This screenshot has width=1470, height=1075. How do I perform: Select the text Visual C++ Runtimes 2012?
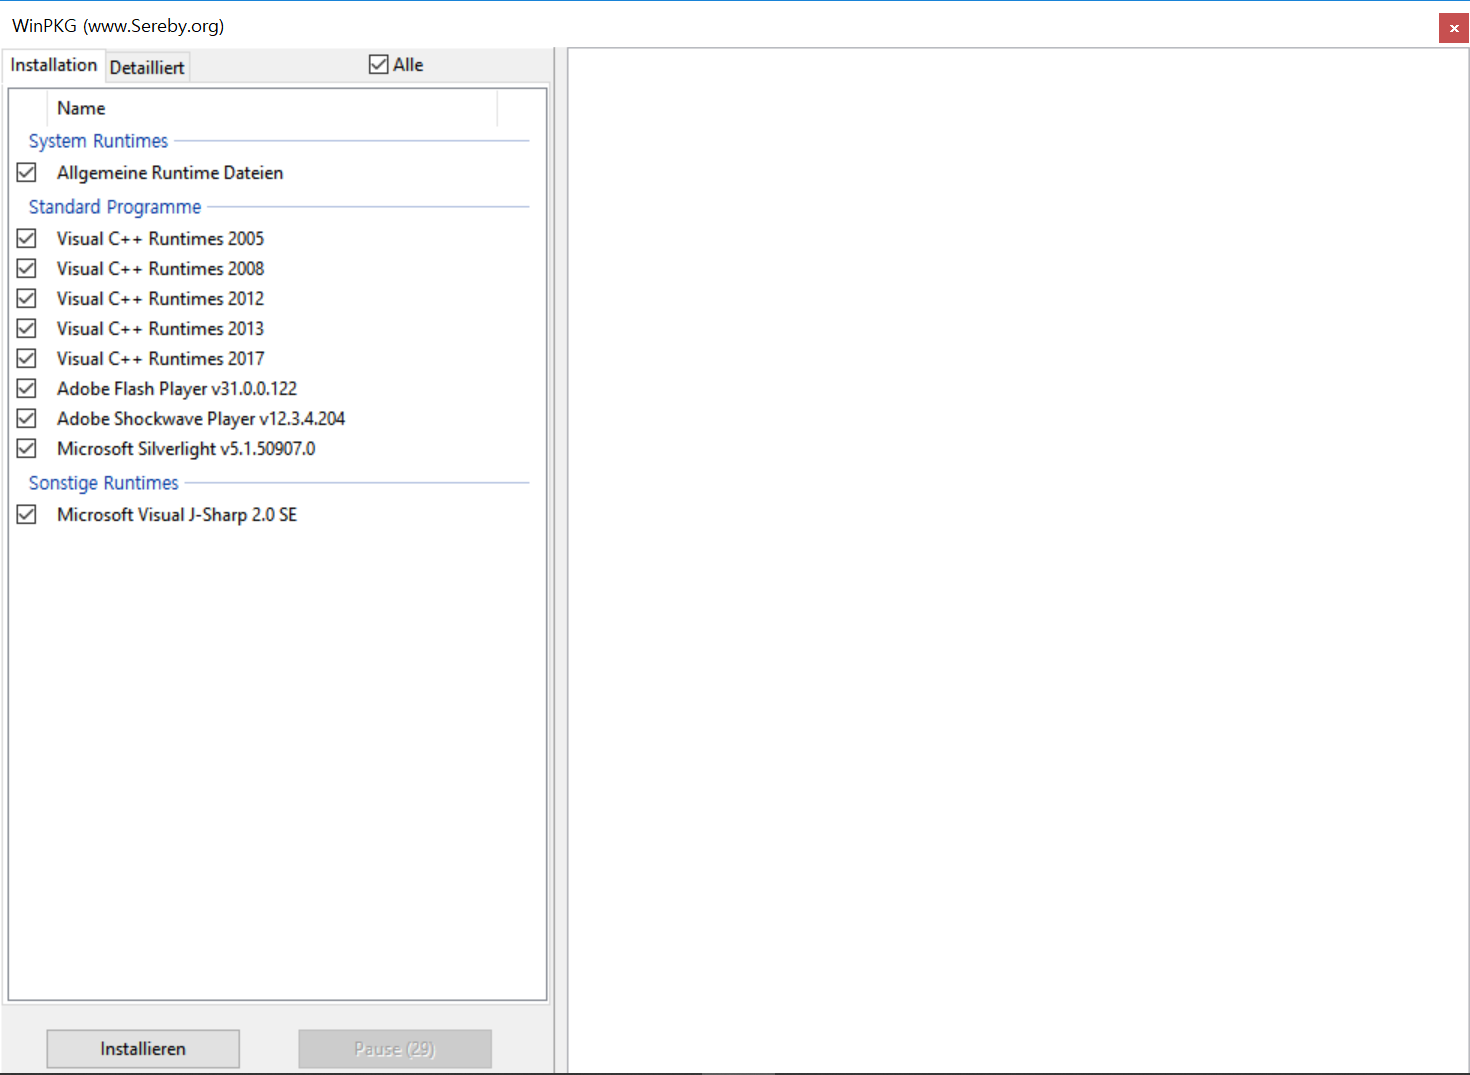pyautogui.click(x=161, y=299)
